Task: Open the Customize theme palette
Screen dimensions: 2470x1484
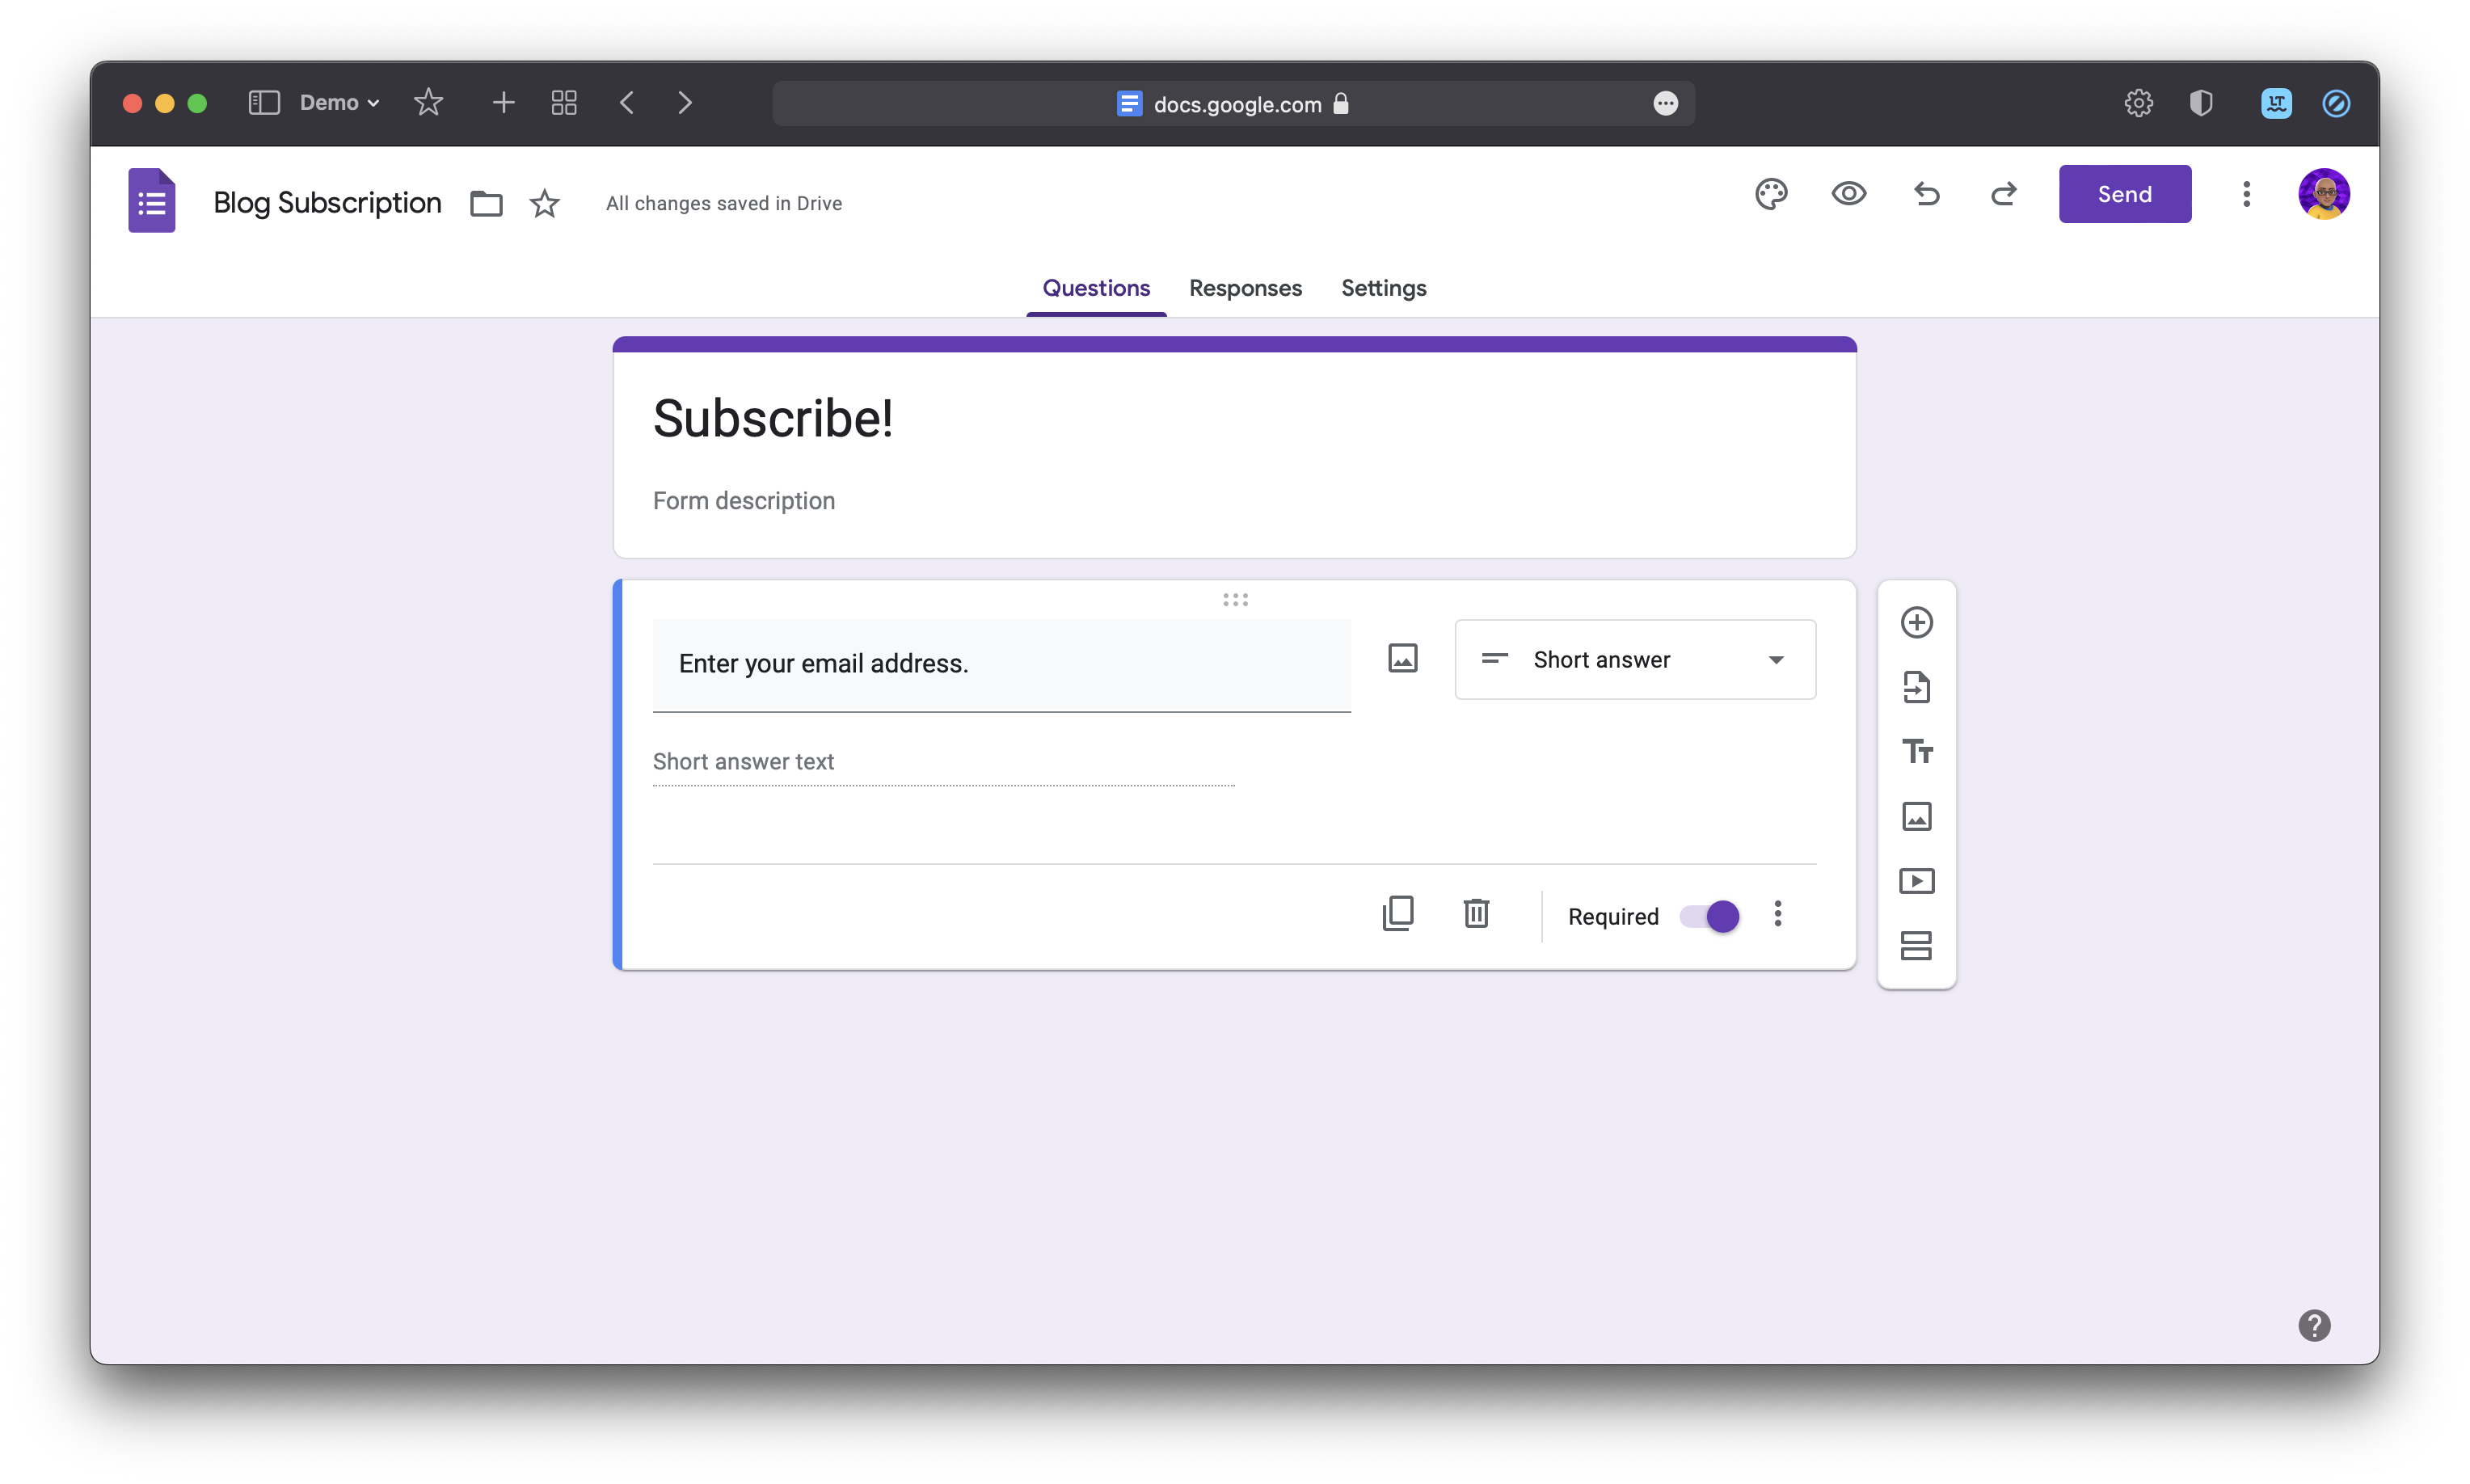Action: [x=1770, y=194]
